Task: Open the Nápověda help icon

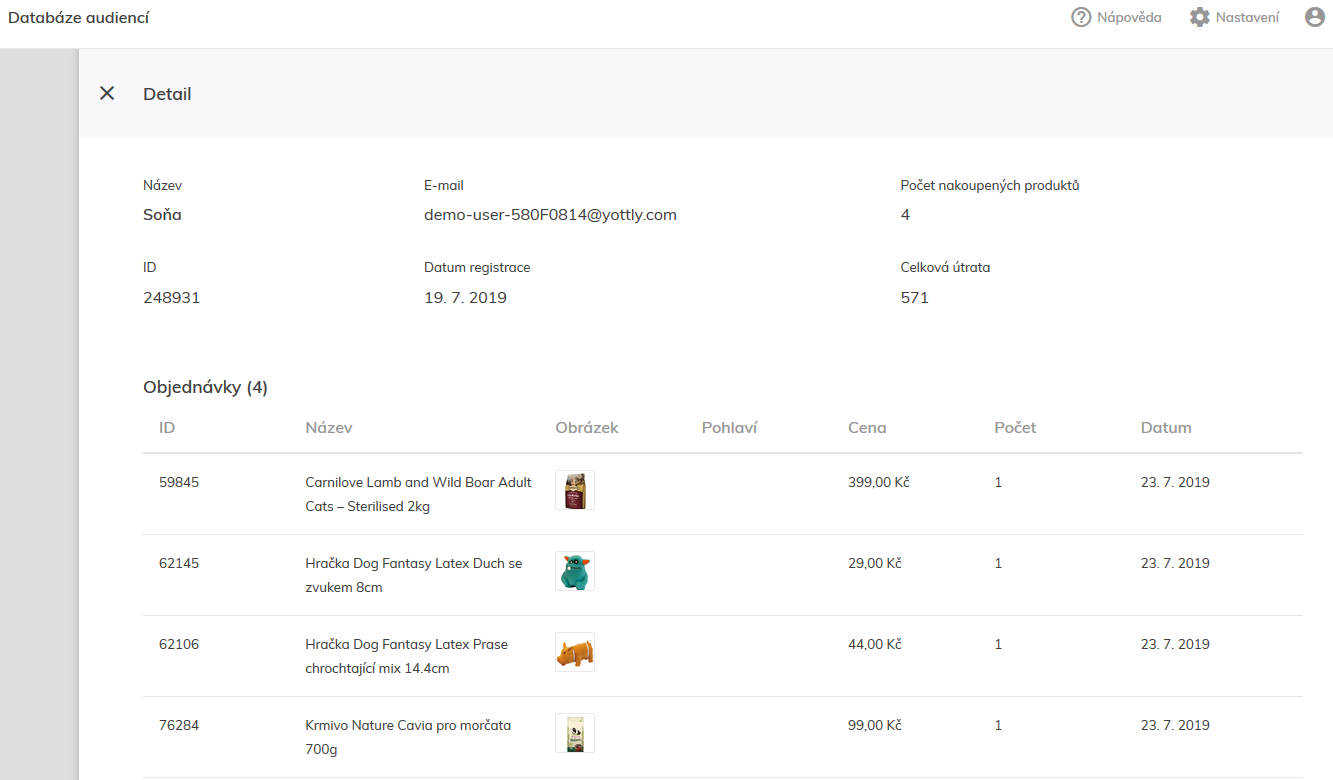Action: point(1081,17)
